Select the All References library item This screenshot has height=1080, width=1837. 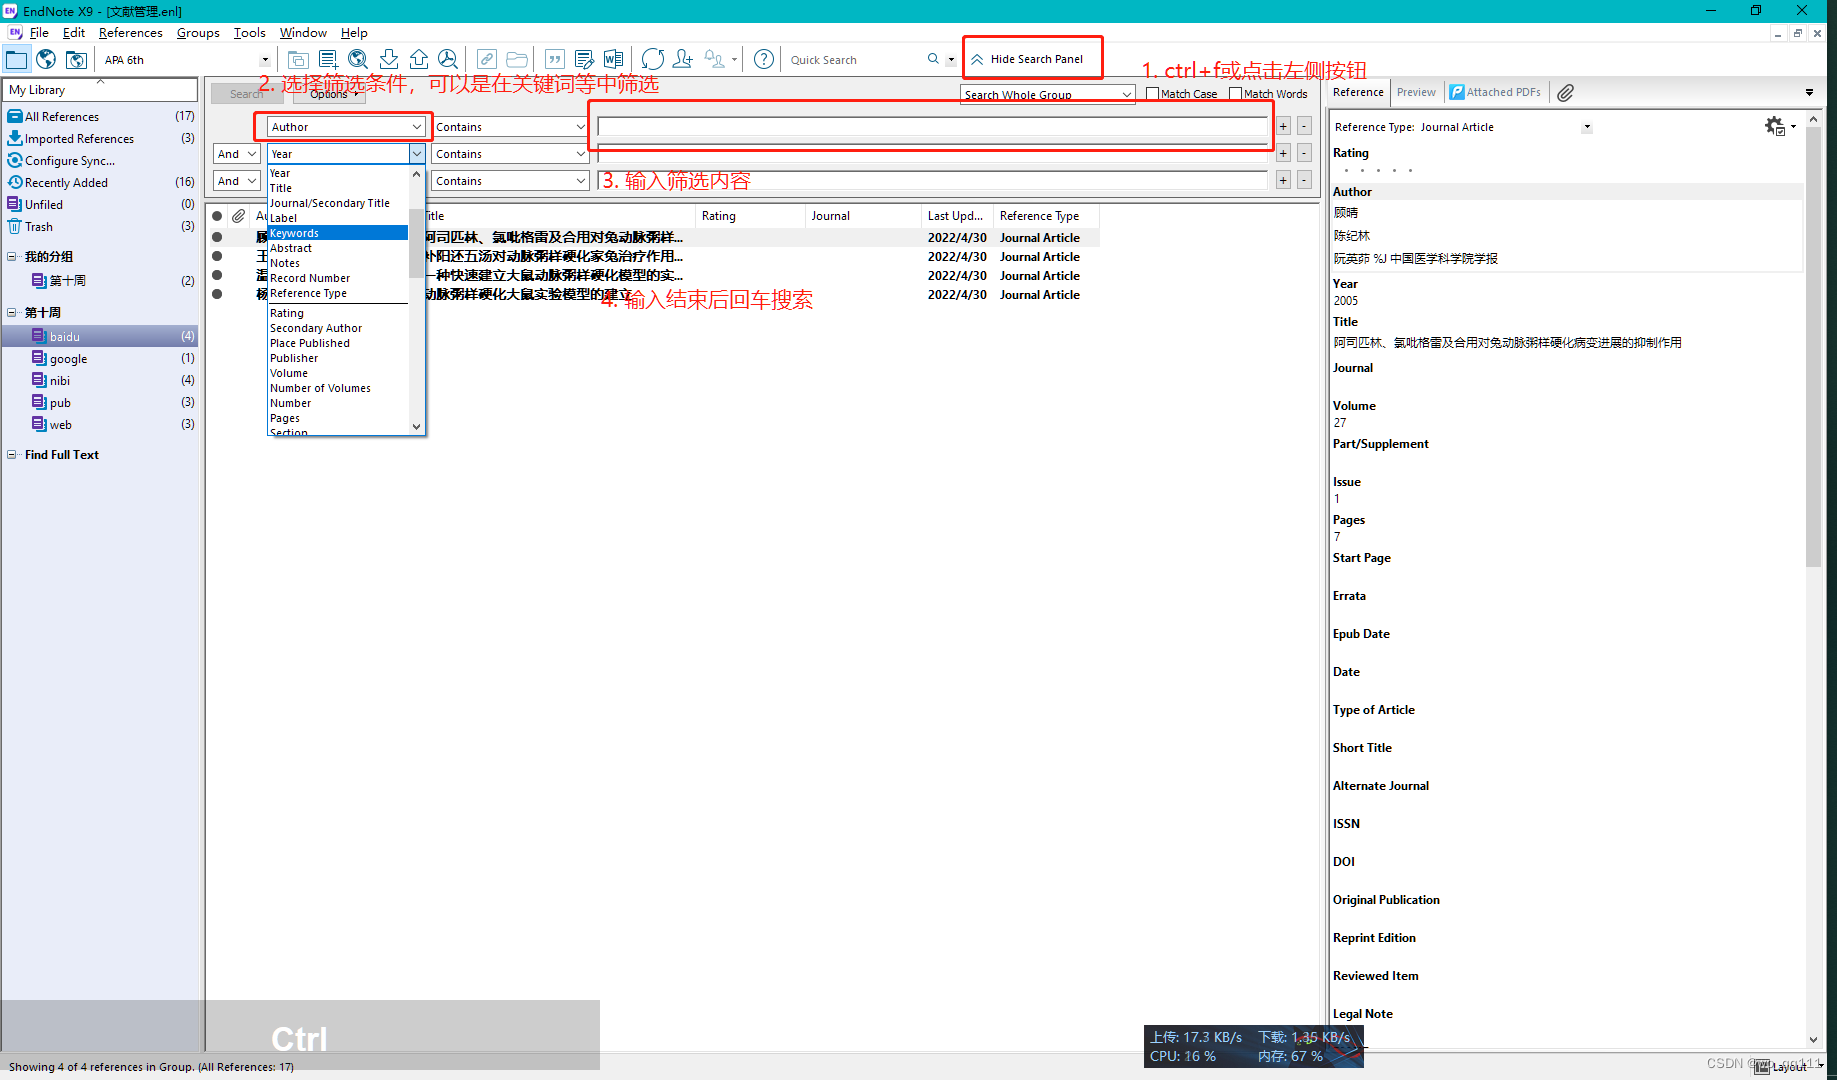pos(100,117)
